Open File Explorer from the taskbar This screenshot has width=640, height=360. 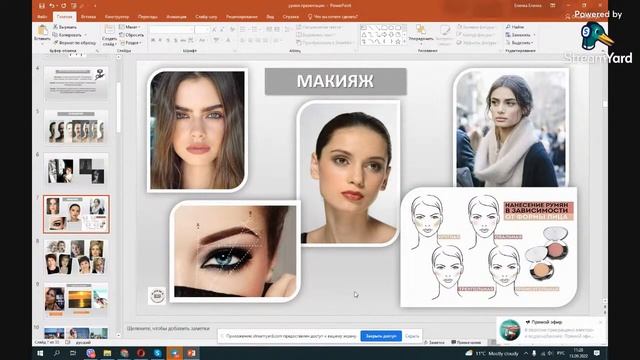107,353
